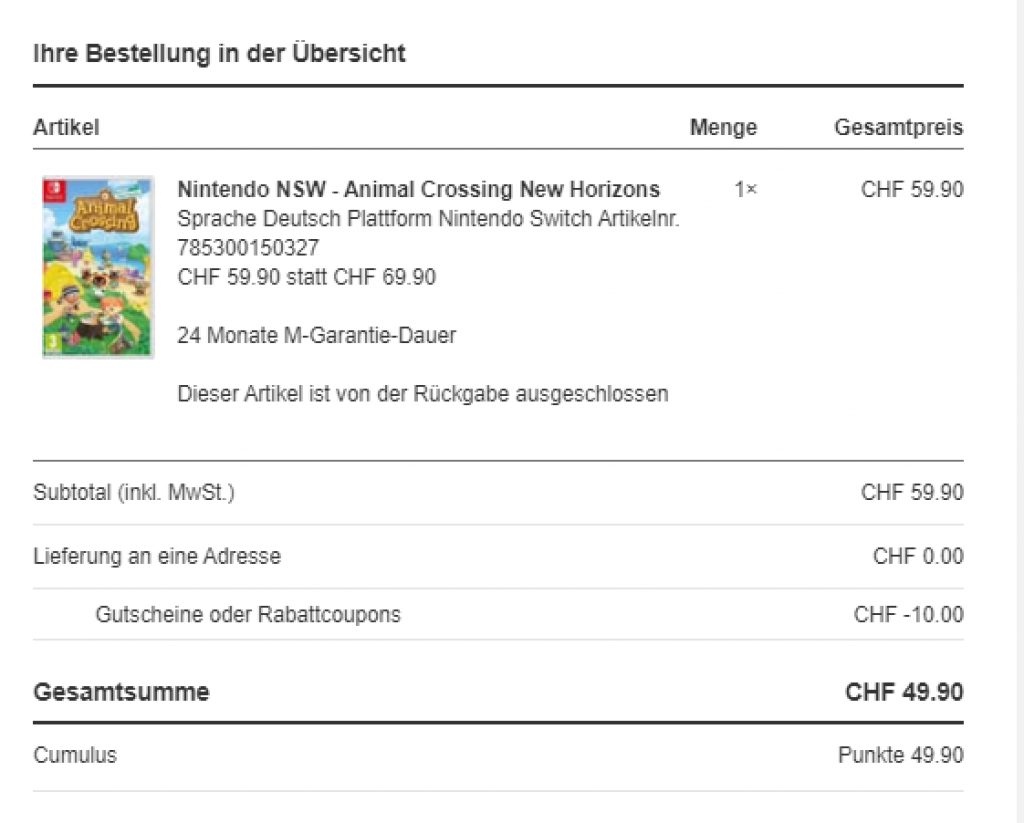Click the CHF 59.90 statt CHF 69.90 text
This screenshot has height=823, width=1024.
[306, 277]
